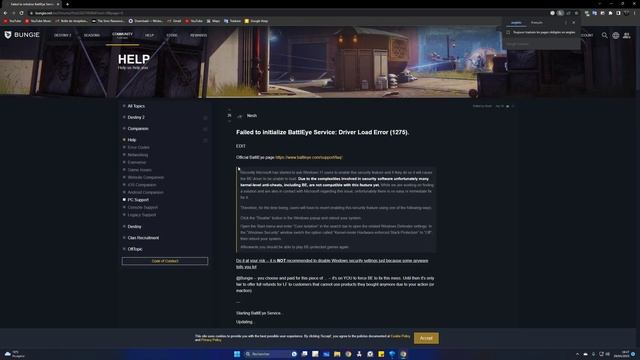This screenshot has width=640, height=360.
Task: Open the Code of Conduct button
Action: click(x=165, y=261)
